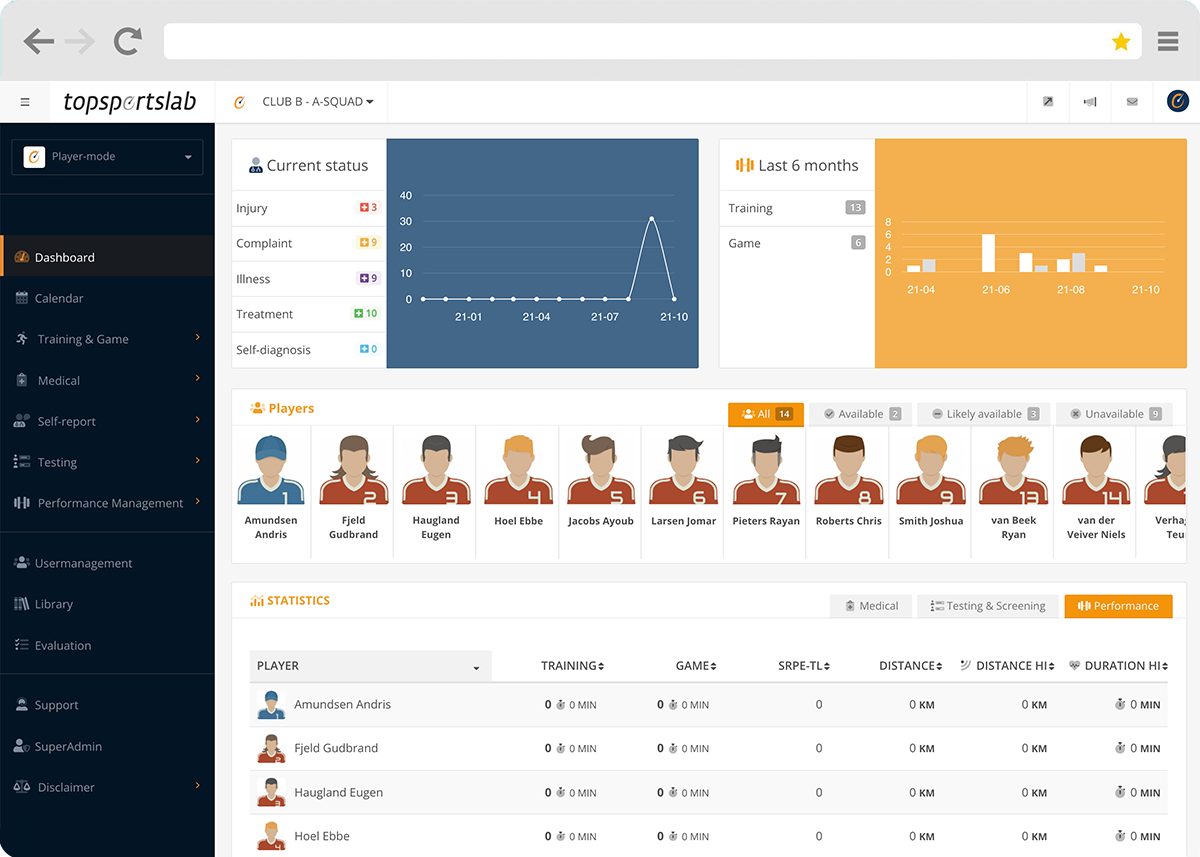Image resolution: width=1200 pixels, height=857 pixels.
Task: Sort table by TRAINING column
Action: (x=572, y=666)
